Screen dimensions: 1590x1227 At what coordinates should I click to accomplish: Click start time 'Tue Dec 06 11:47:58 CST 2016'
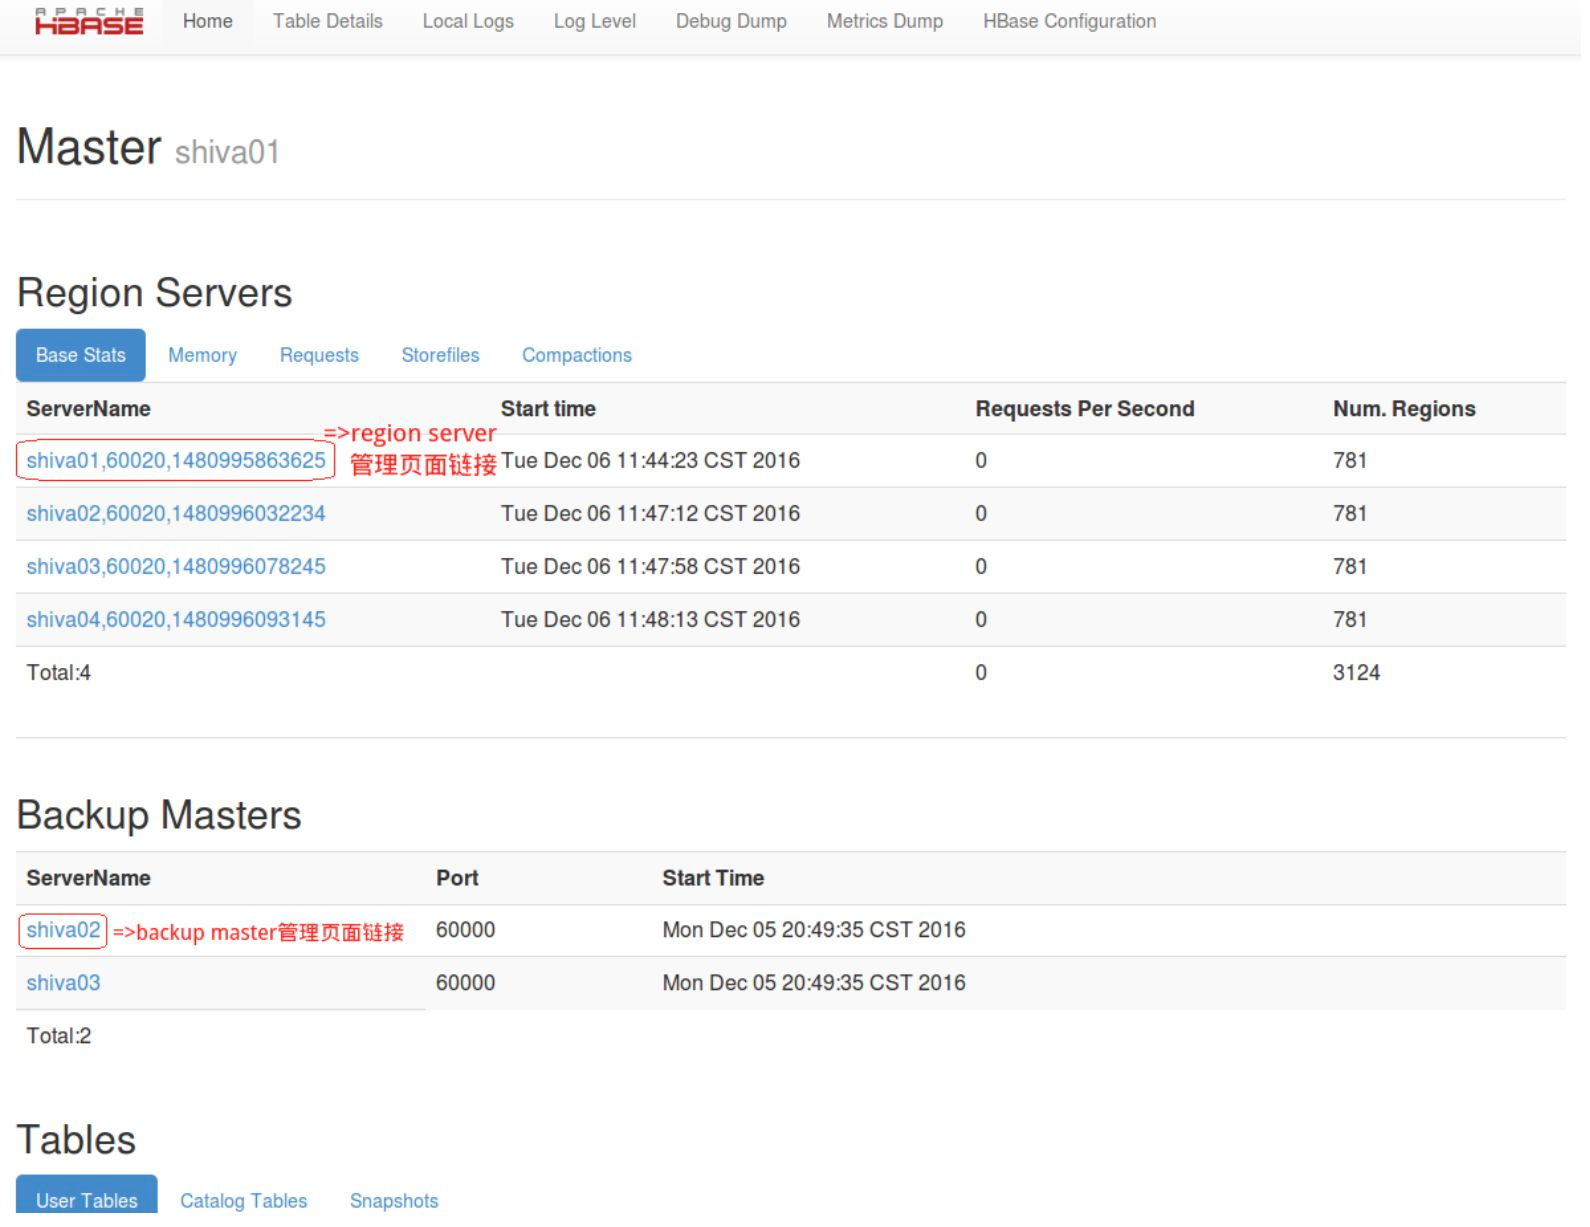650,566
